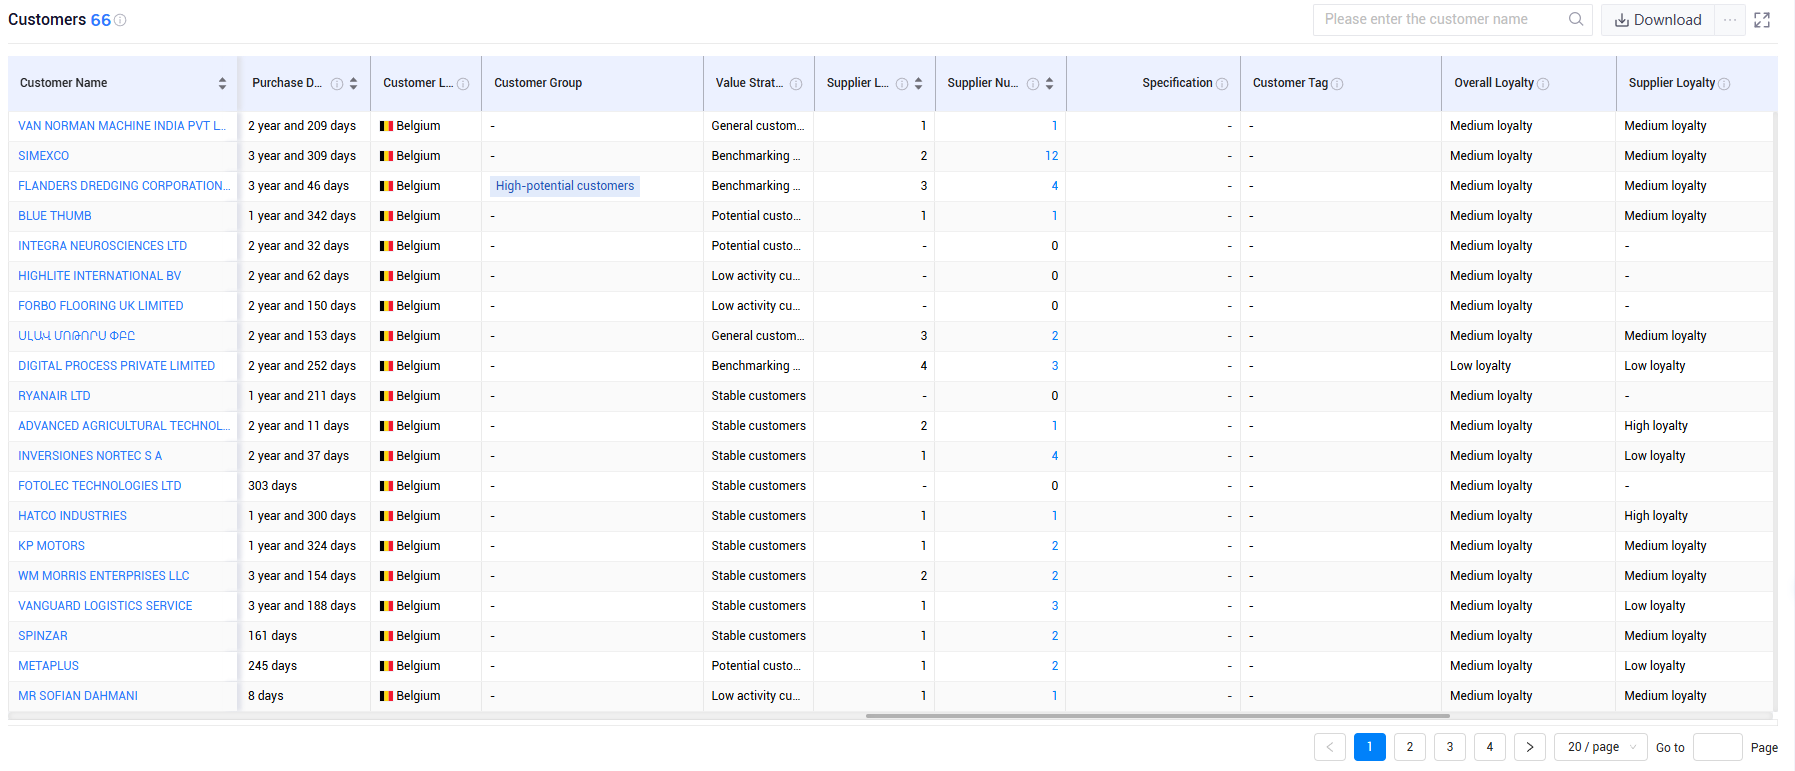Click the previous page arrow
The height and width of the screenshot is (771, 1795).
click(x=1330, y=747)
